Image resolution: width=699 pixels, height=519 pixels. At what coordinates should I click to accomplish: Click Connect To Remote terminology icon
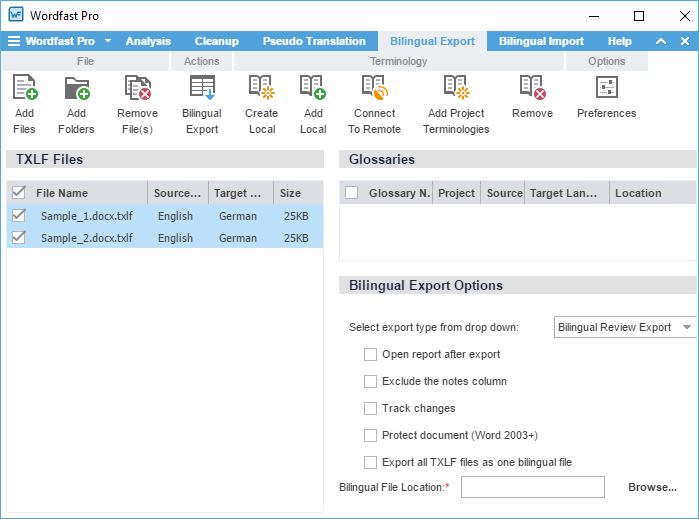tap(374, 89)
